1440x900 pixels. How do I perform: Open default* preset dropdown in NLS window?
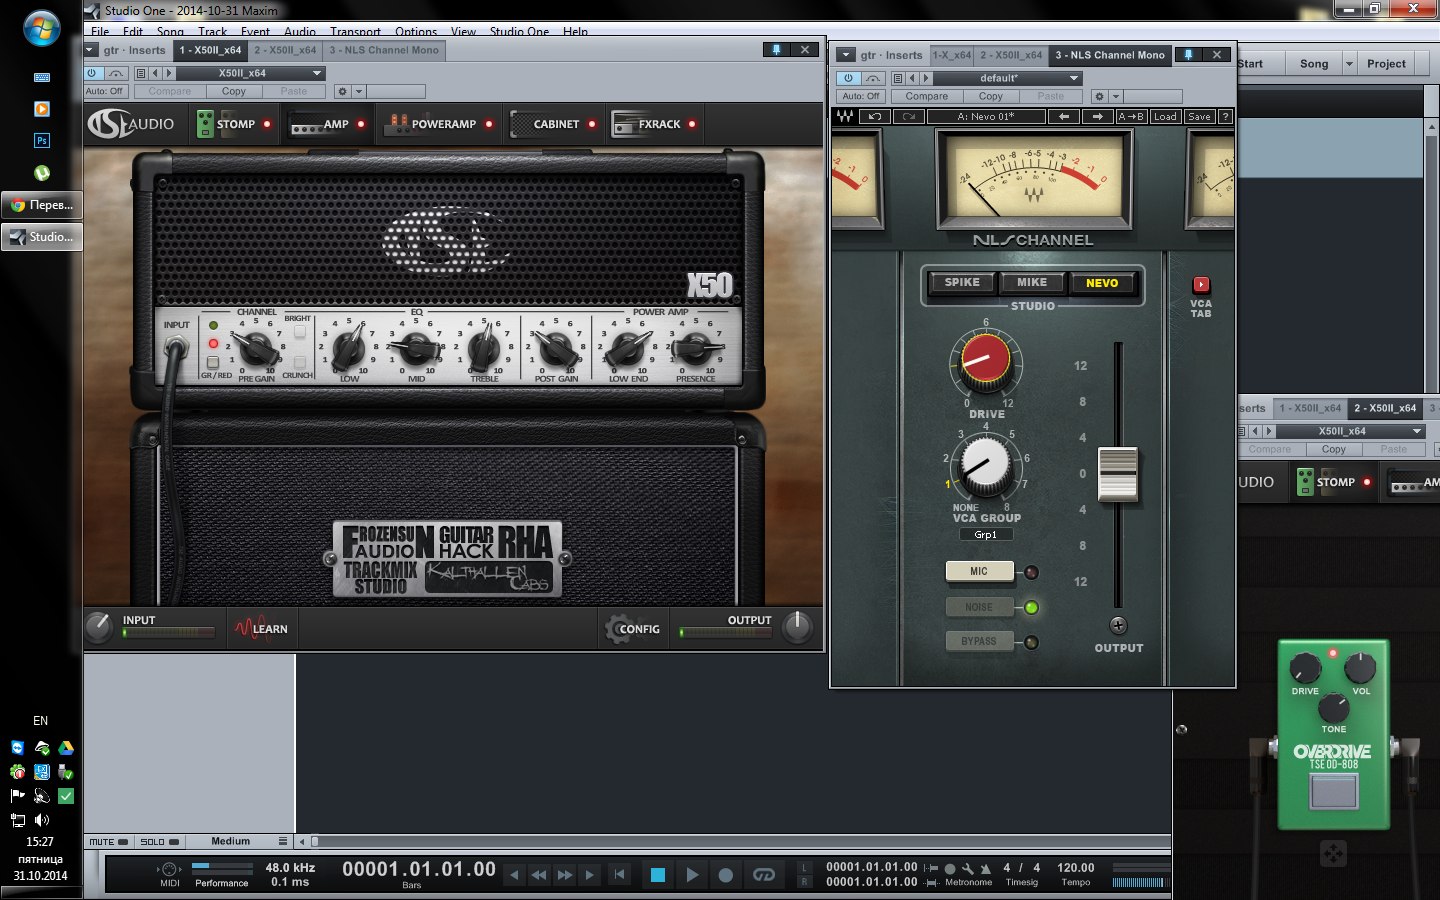(1008, 78)
